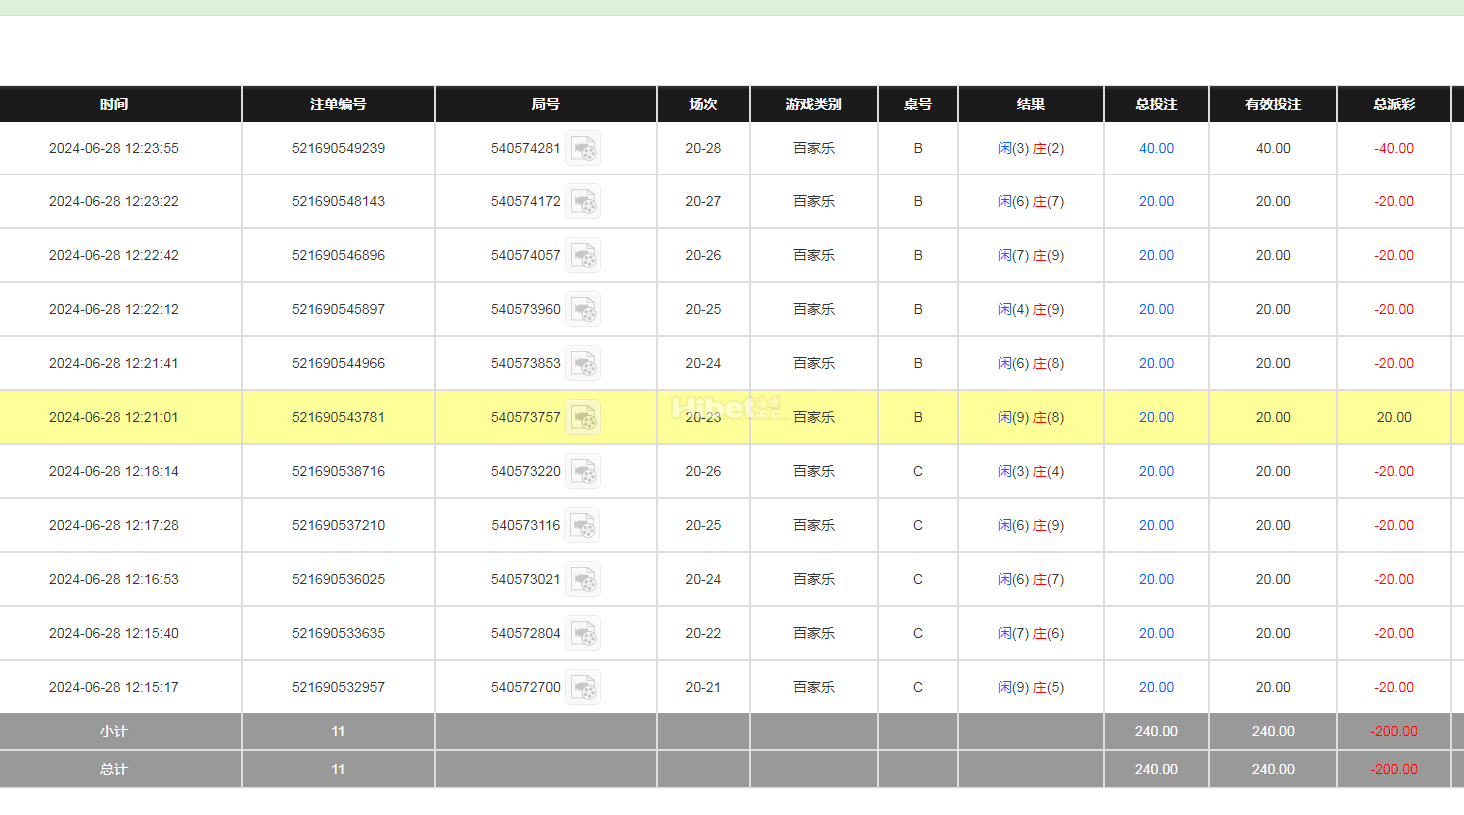Open the 40.00 total bet link
Screen dimensions: 1464x815
1156,148
